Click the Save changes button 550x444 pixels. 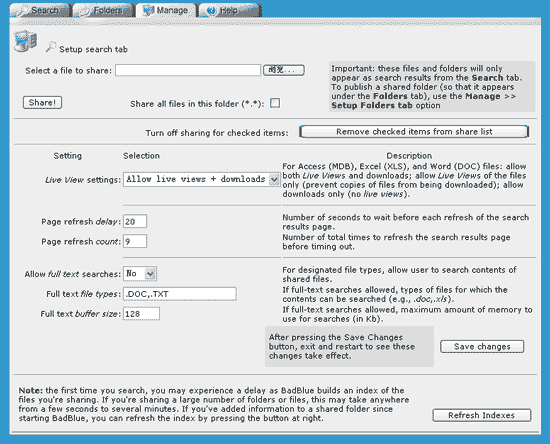point(482,347)
